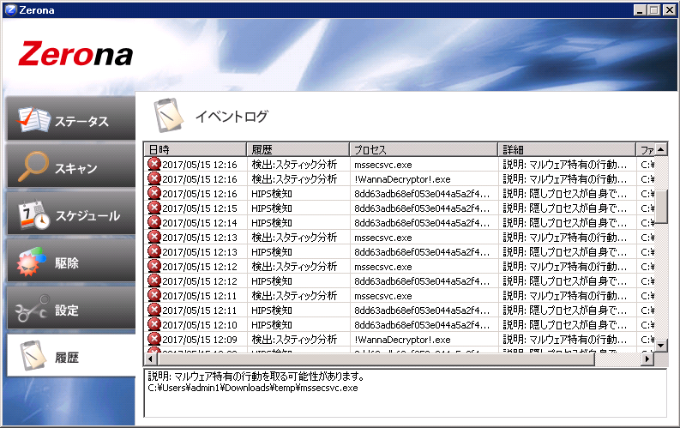Click error icon of 12:11 mssecsvc.exe row
Image resolution: width=680 pixels, height=428 pixels.
click(x=154, y=295)
